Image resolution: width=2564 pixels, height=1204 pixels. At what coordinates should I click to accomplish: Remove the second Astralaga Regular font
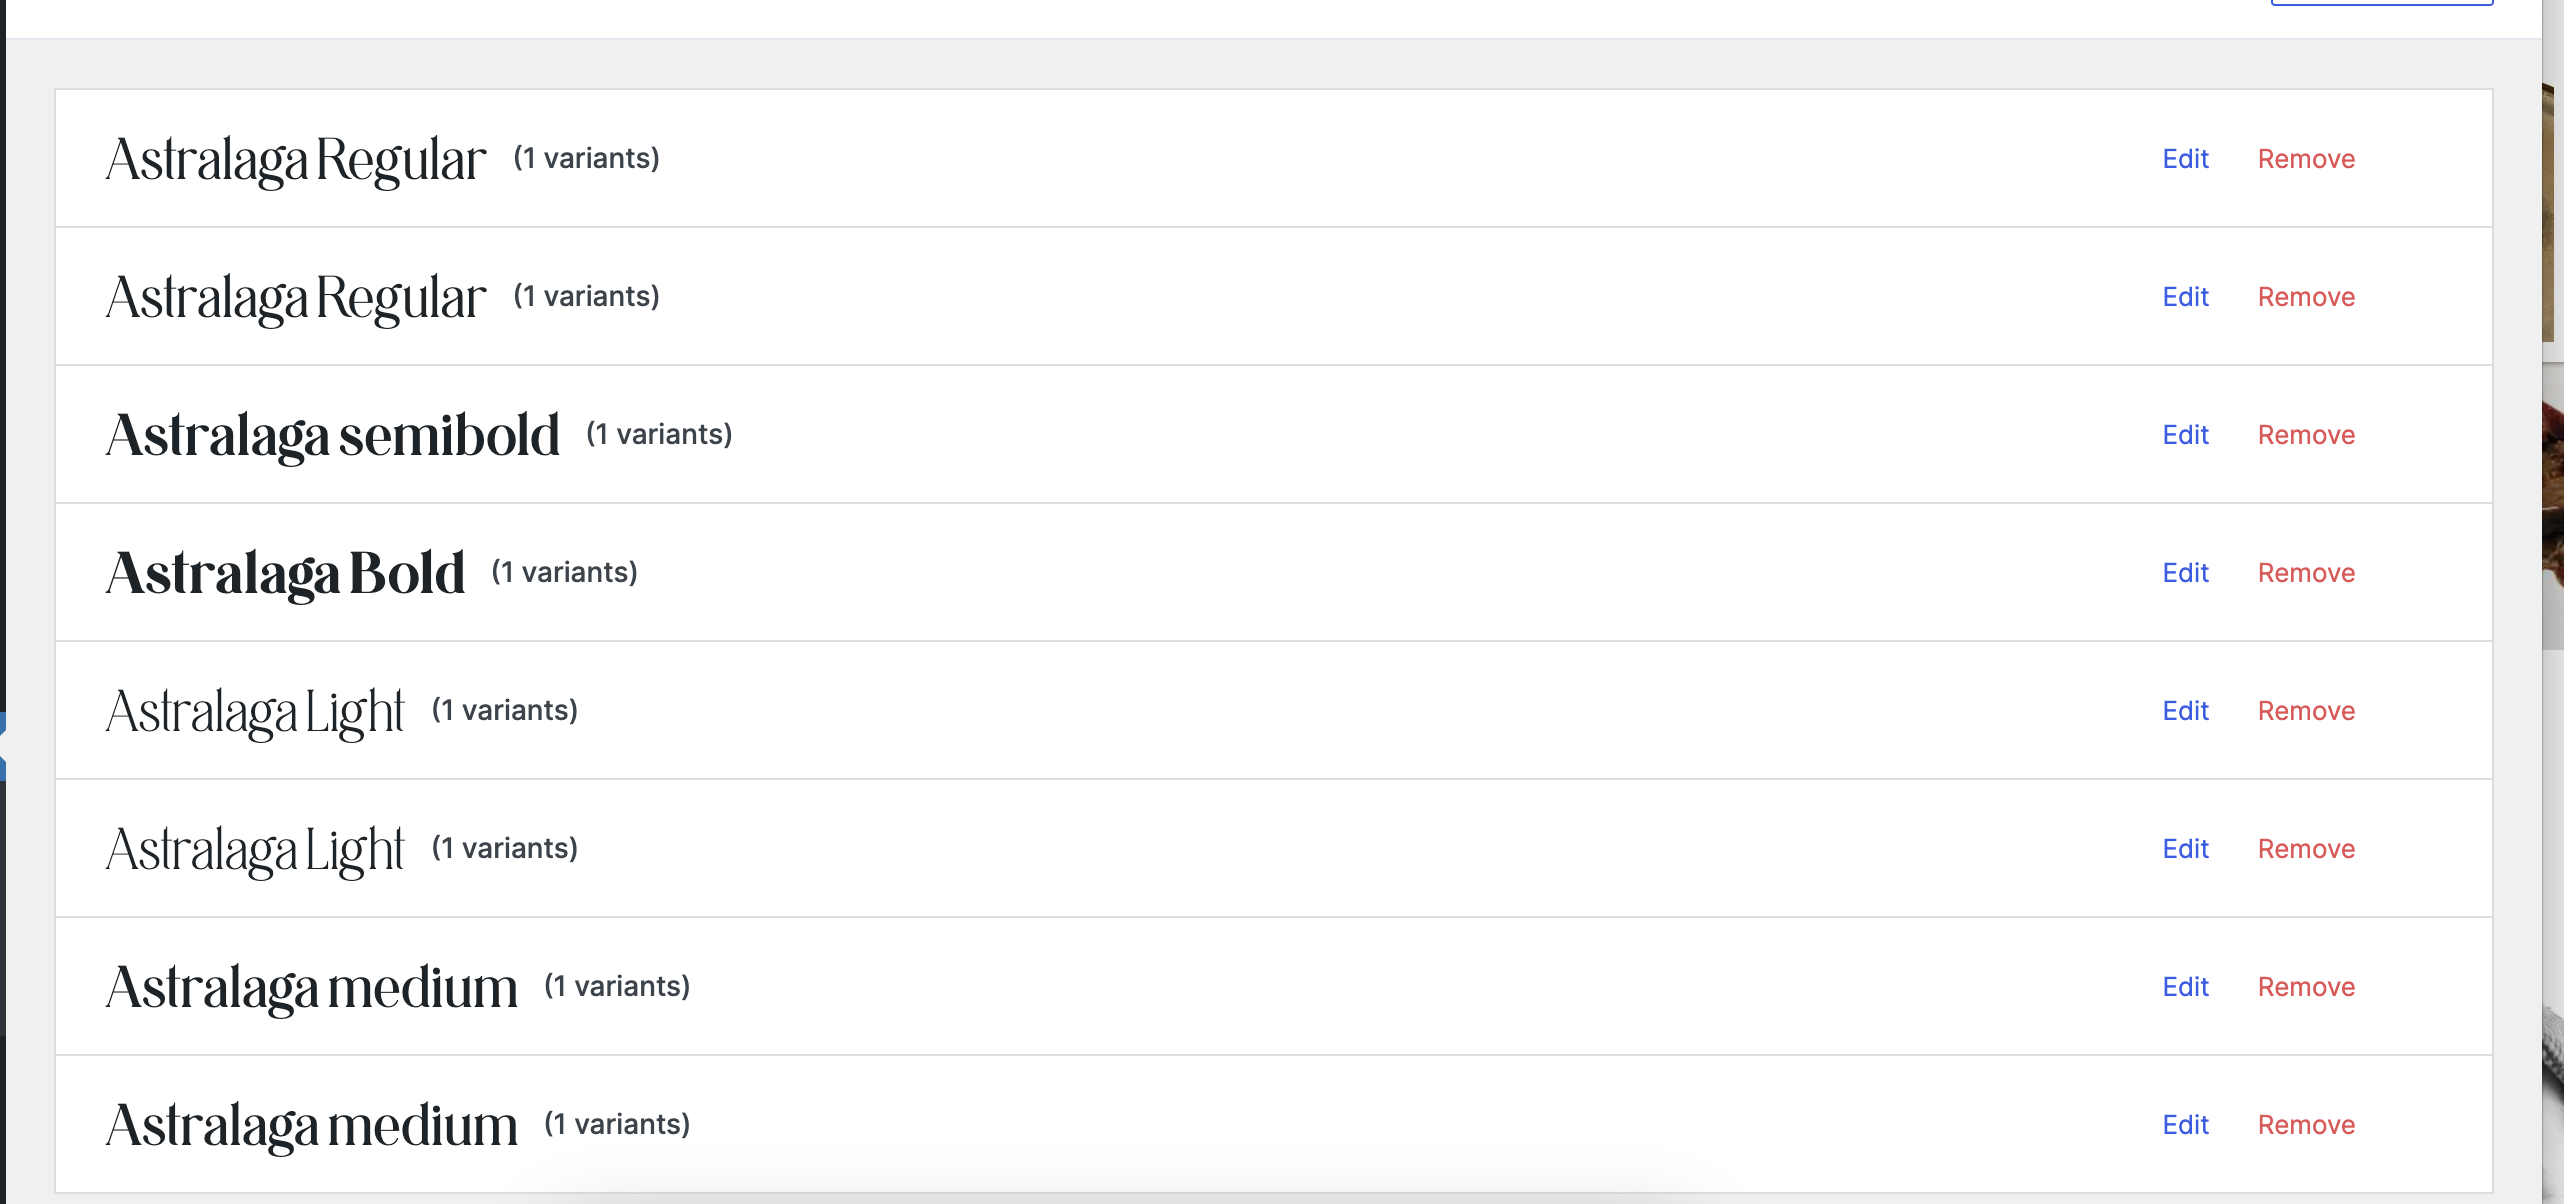tap(2306, 297)
